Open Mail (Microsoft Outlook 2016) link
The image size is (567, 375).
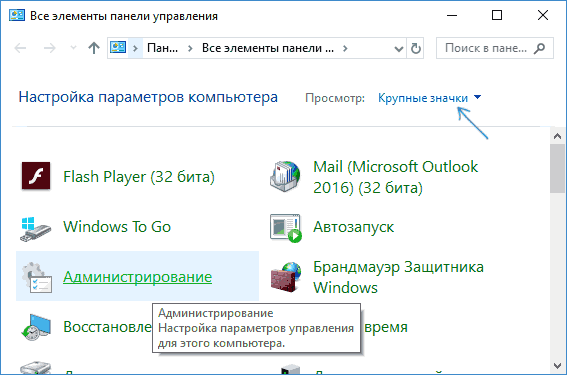tap(396, 177)
